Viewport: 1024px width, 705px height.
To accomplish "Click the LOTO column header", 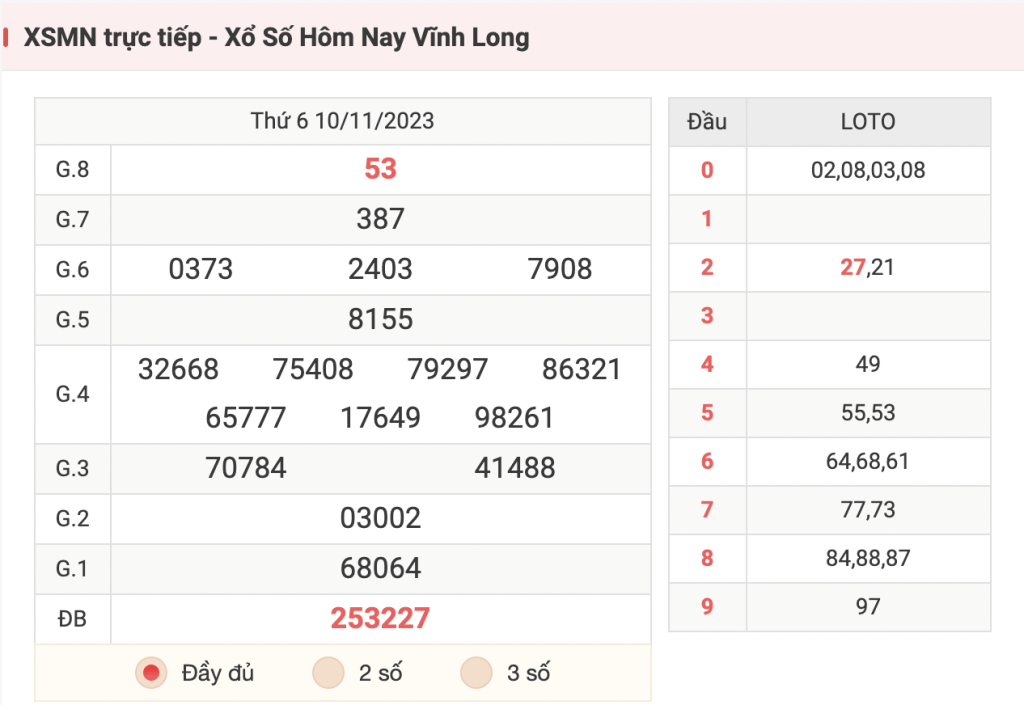I will point(868,121).
